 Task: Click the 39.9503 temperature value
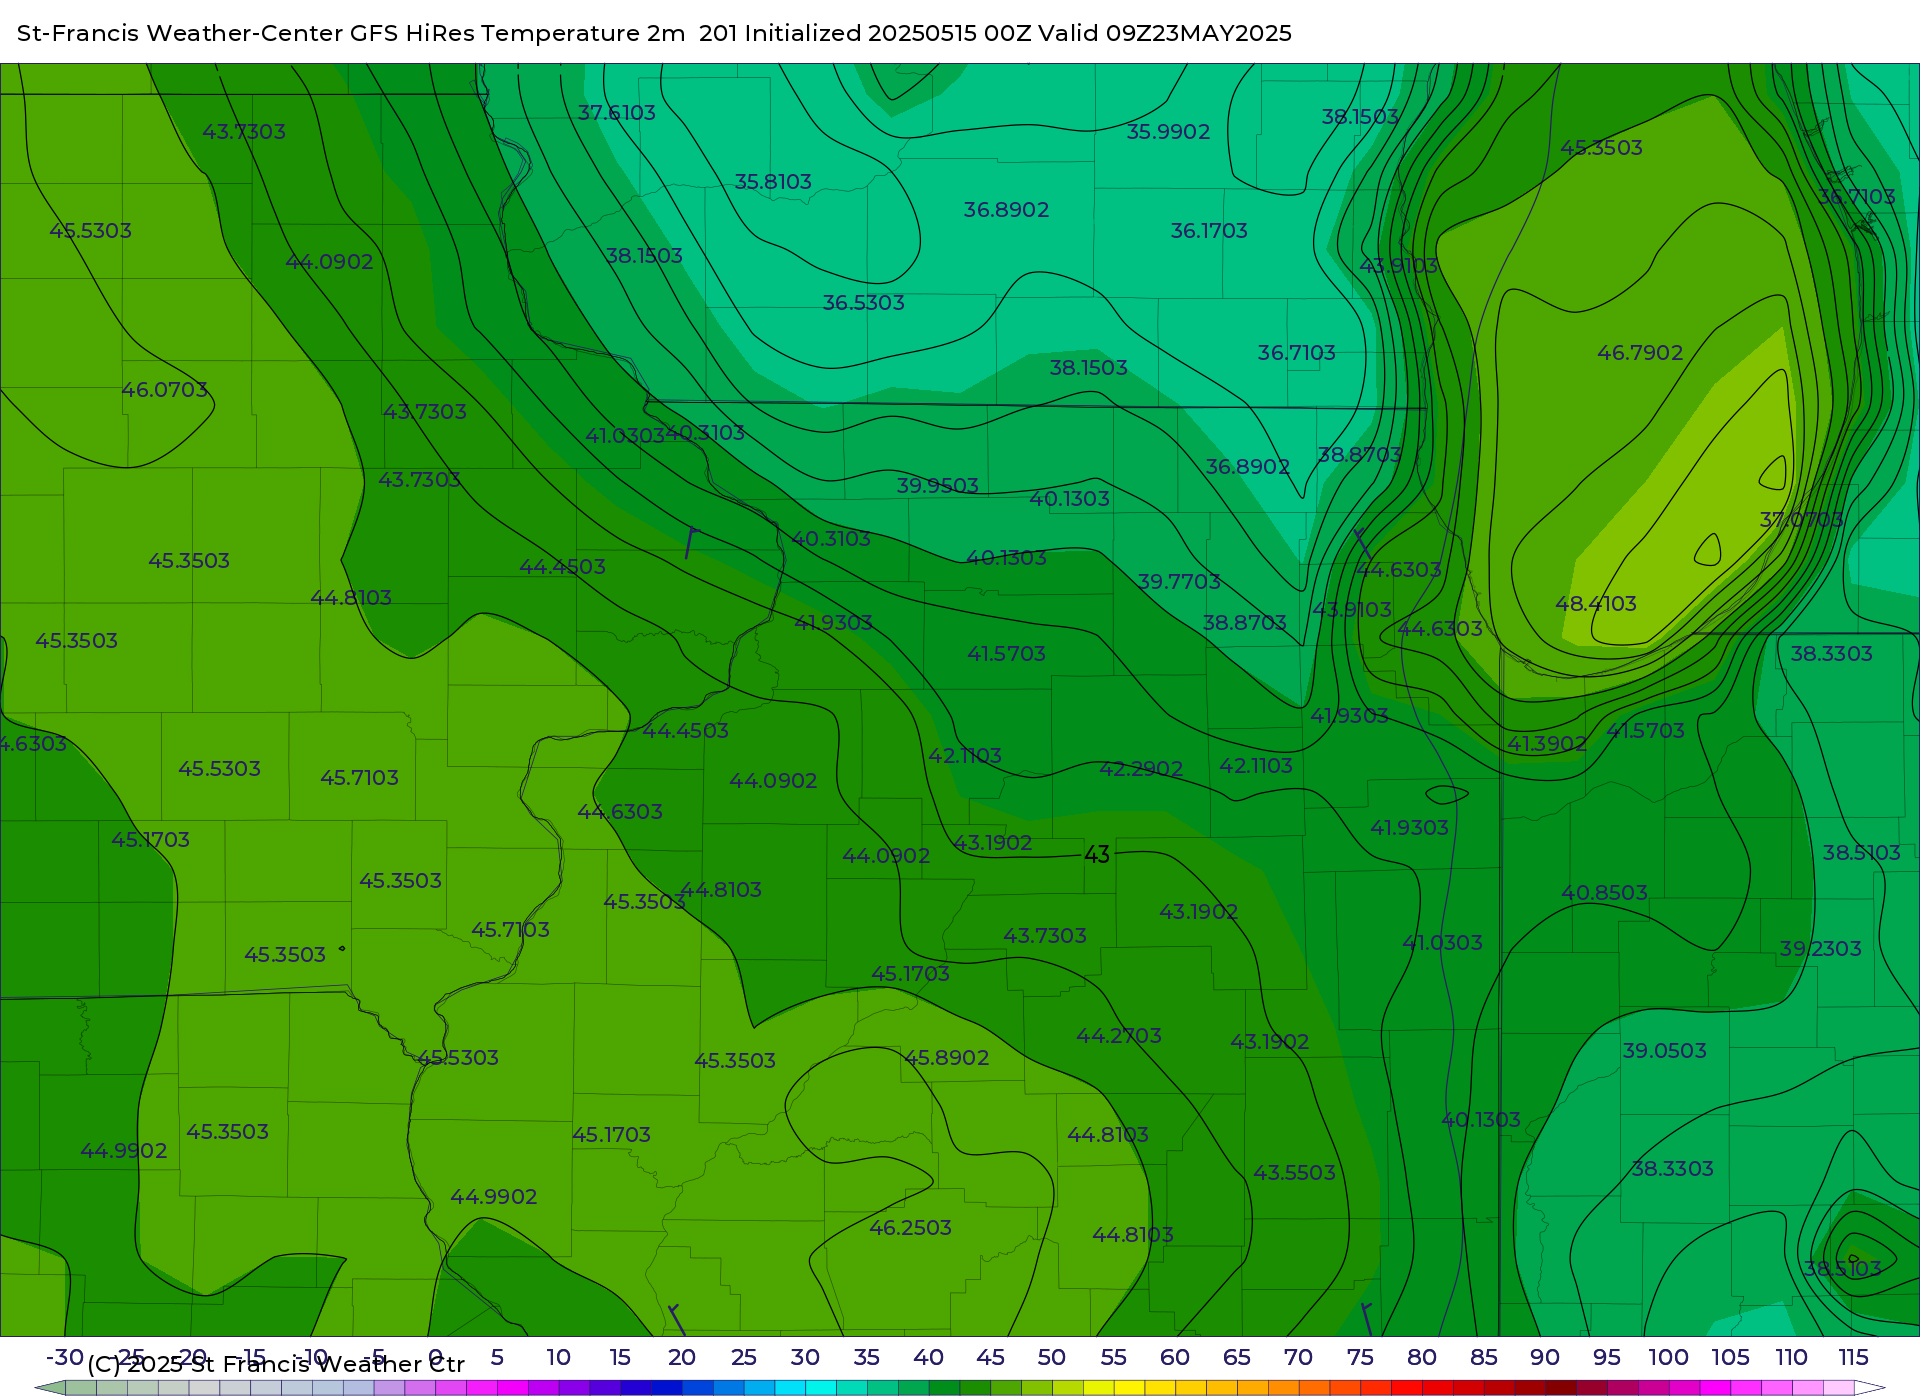pyautogui.click(x=937, y=486)
